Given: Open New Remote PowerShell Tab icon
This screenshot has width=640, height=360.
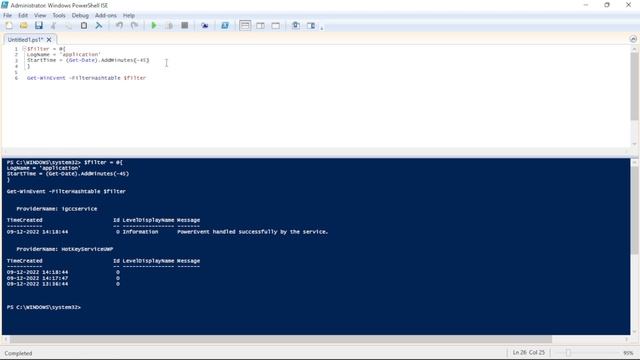Looking at the screenshot, I should [x=204, y=25].
